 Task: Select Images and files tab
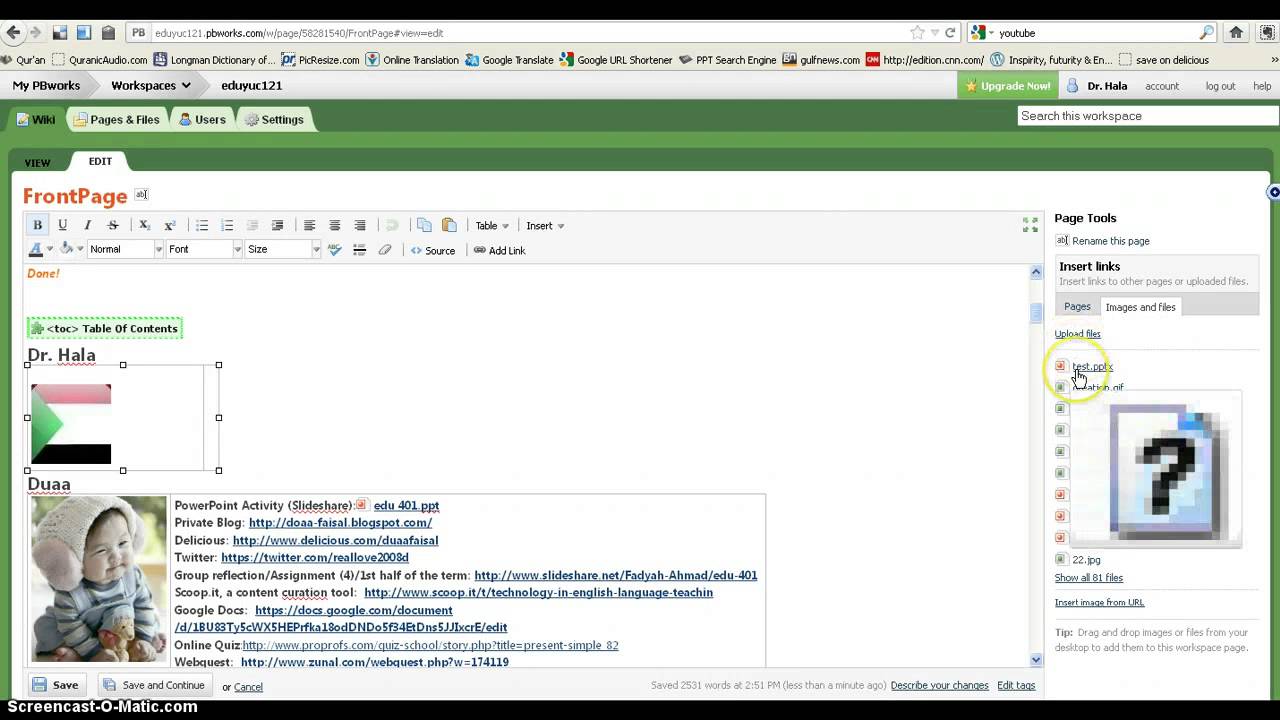pyautogui.click(x=1140, y=307)
